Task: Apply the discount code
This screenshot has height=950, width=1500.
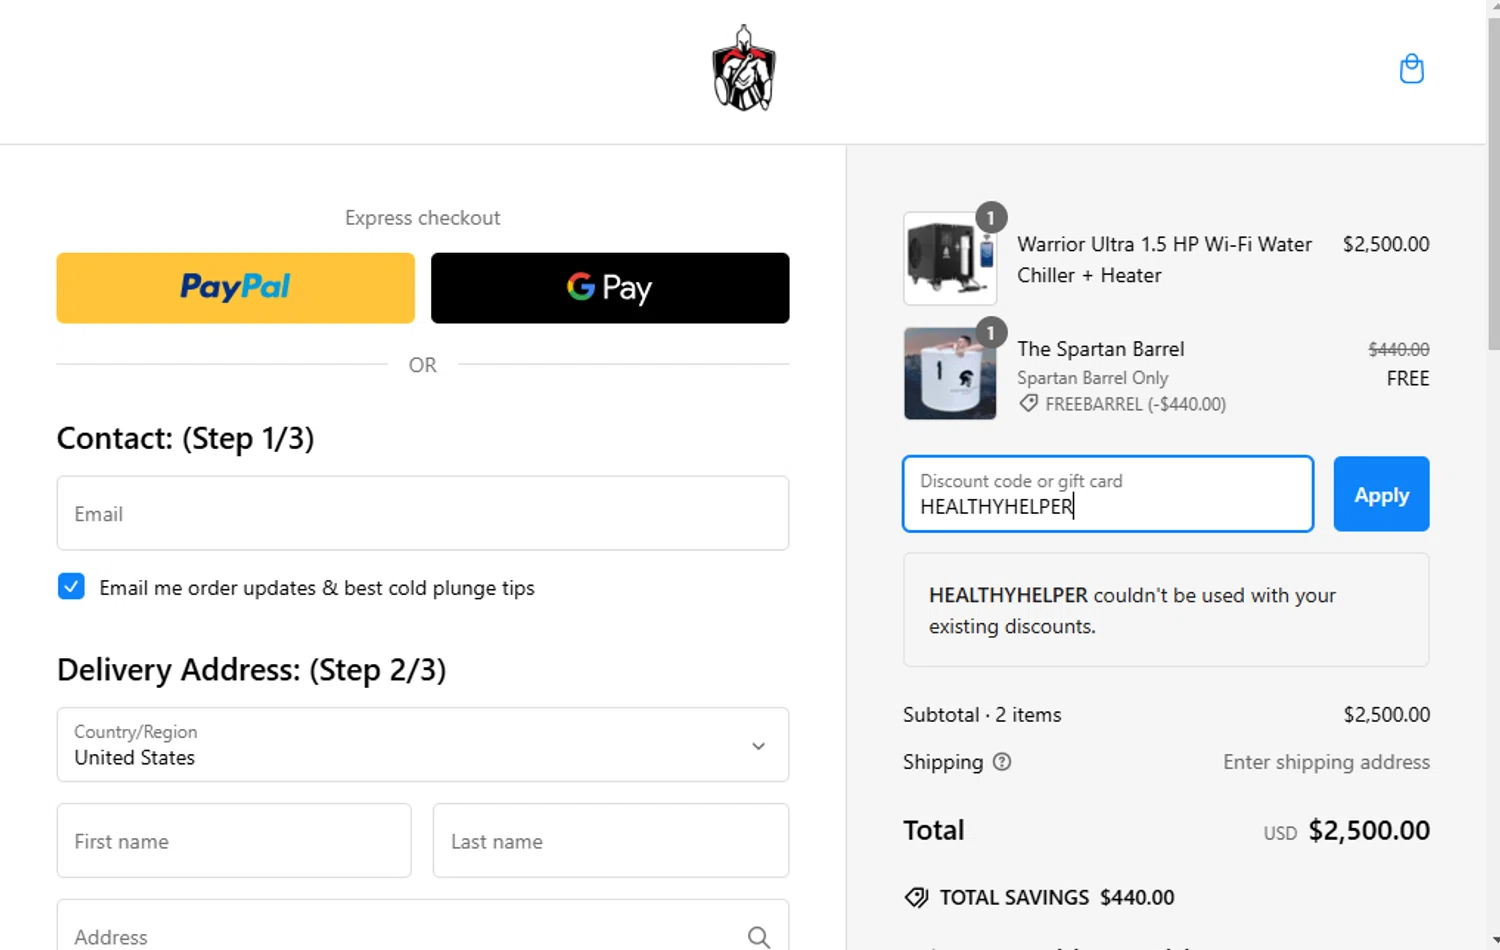Action: (x=1381, y=494)
